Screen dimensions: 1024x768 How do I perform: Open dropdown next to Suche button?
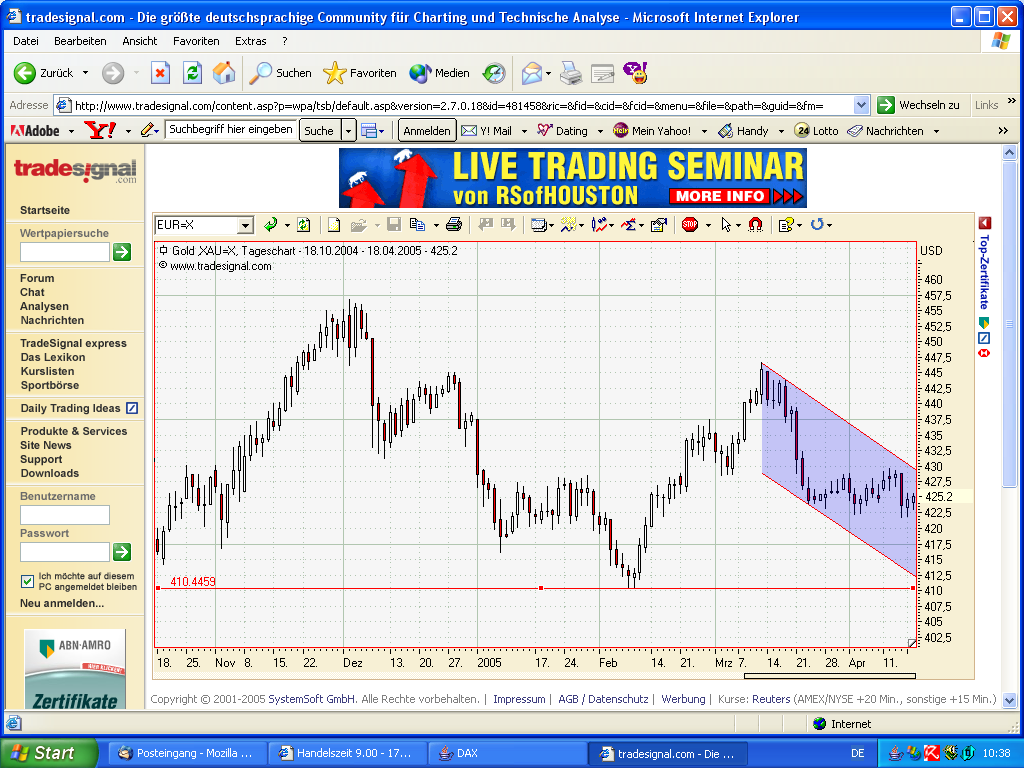click(x=349, y=131)
